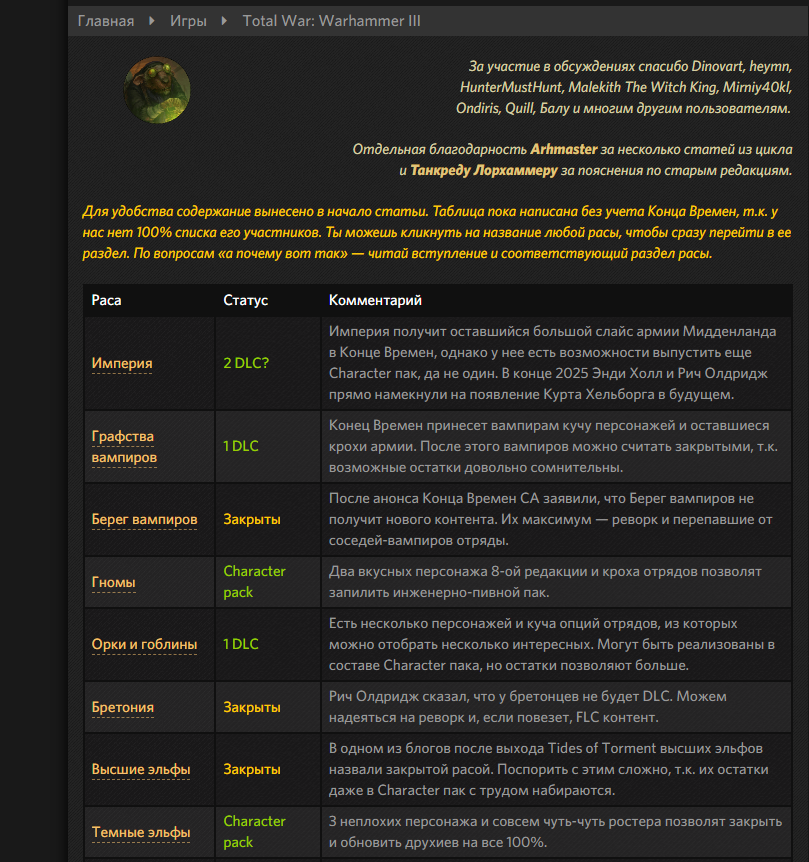Jump to Графства вампиров section
This screenshot has width=809, height=862.
pyautogui.click(x=124, y=446)
